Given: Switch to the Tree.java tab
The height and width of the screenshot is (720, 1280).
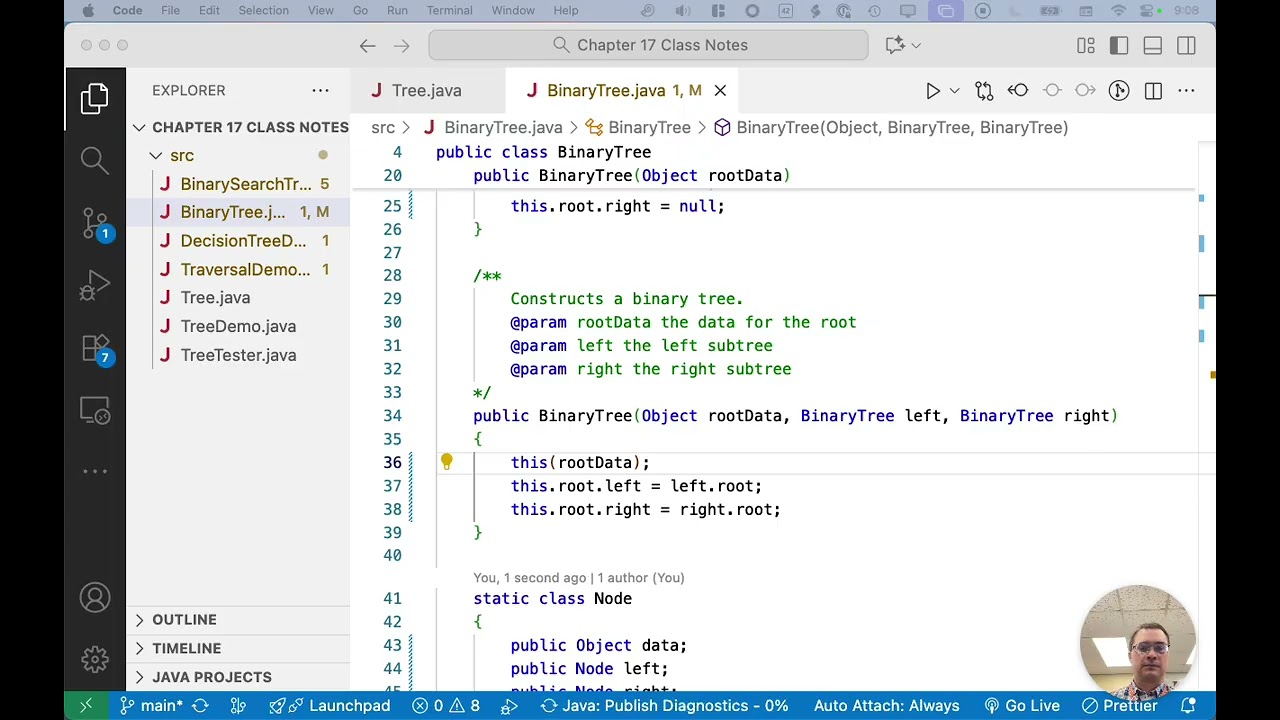Looking at the screenshot, I should (x=426, y=91).
